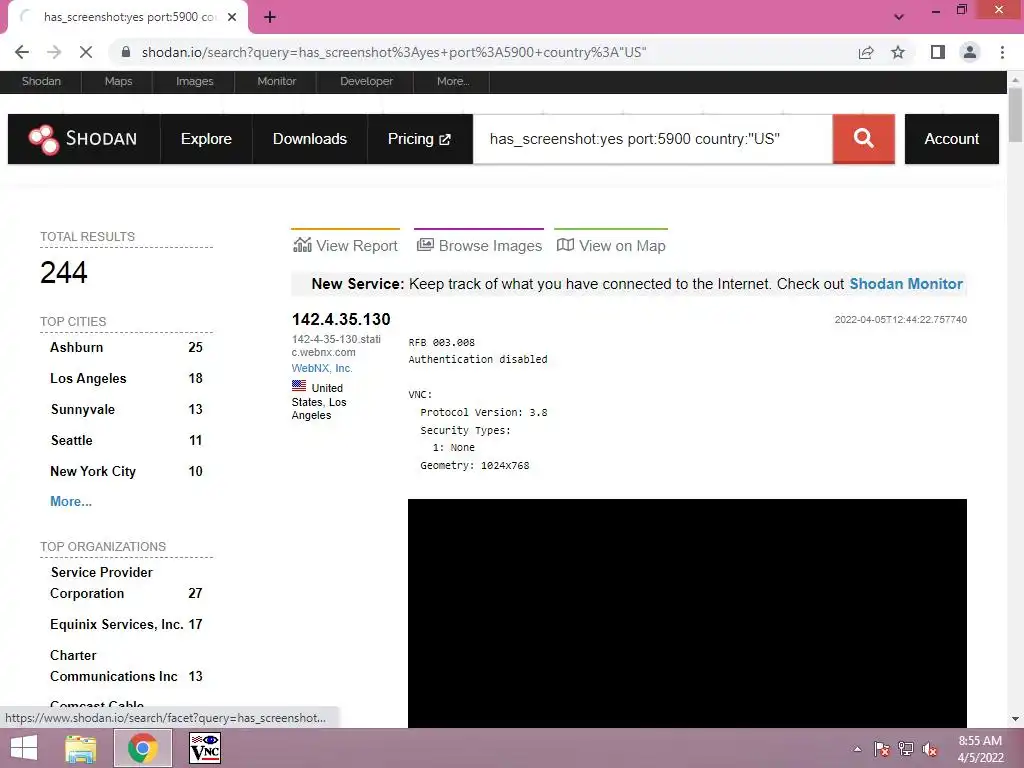The image size is (1024, 768).
Task: Open the tab search chevron
Action: [899, 17]
